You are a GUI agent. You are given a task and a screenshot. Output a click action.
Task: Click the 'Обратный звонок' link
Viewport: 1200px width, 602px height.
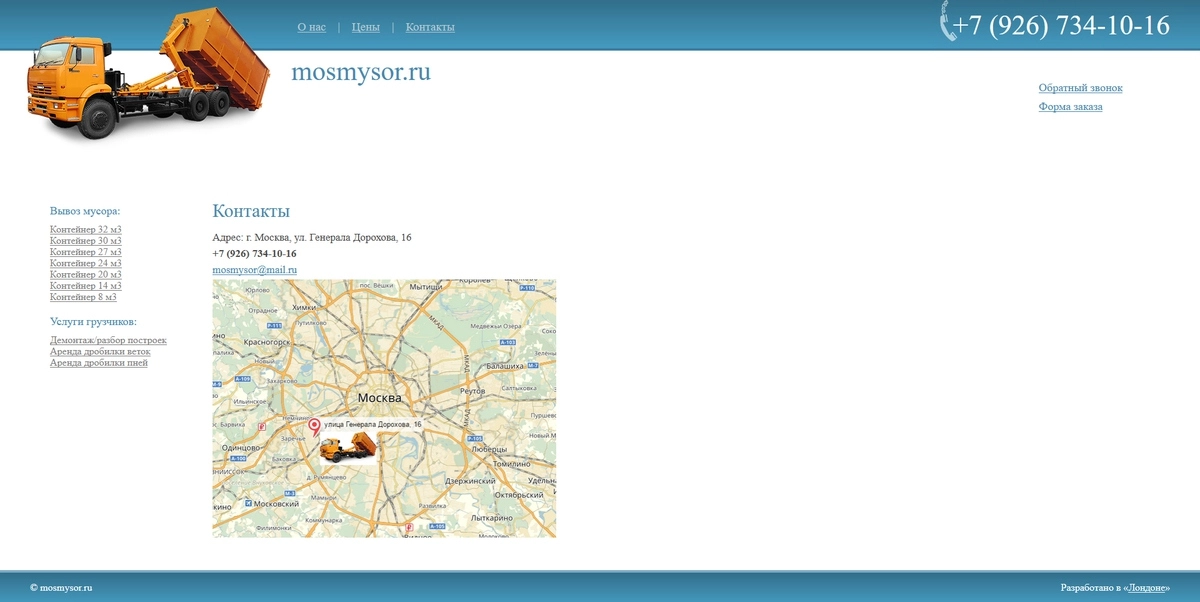tap(1080, 88)
